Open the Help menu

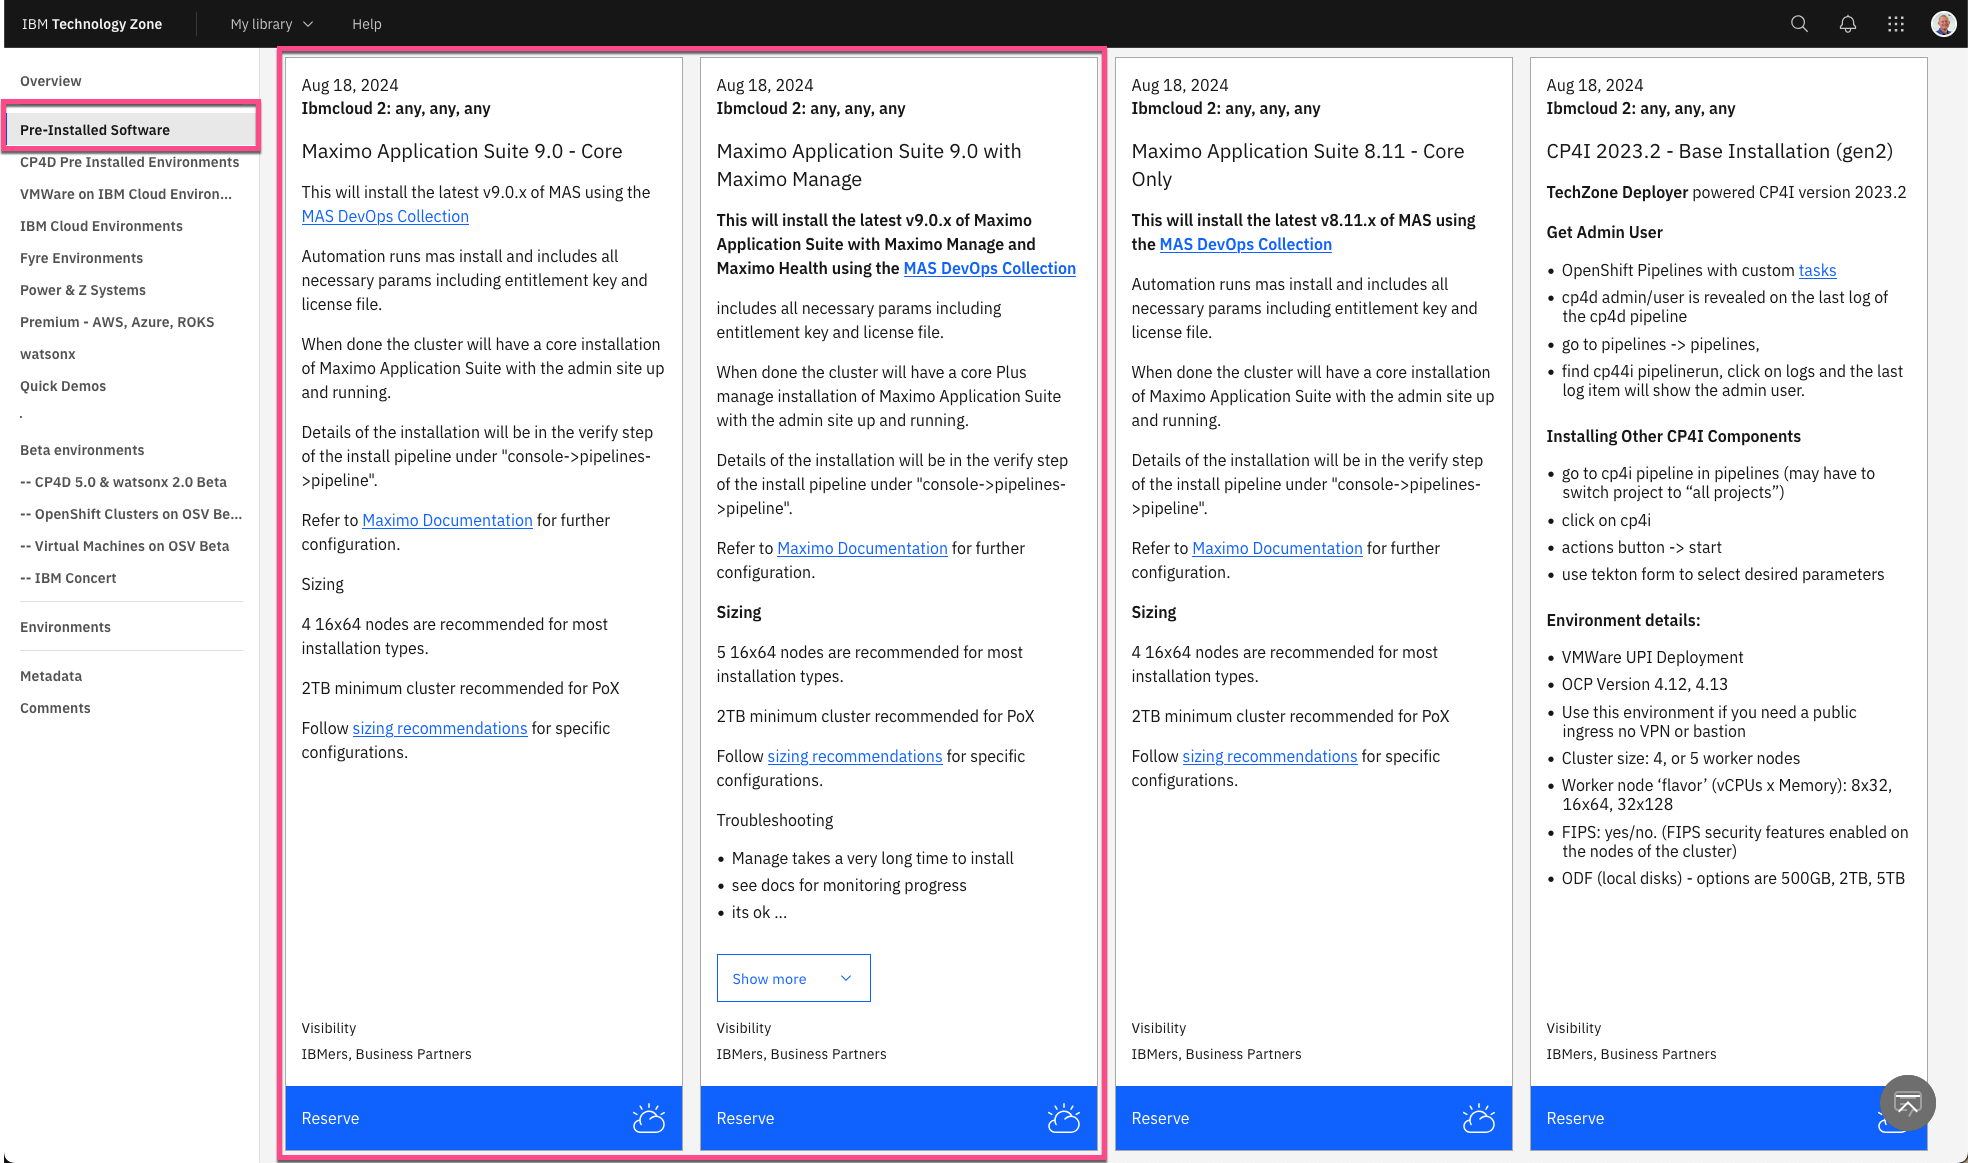click(x=367, y=24)
